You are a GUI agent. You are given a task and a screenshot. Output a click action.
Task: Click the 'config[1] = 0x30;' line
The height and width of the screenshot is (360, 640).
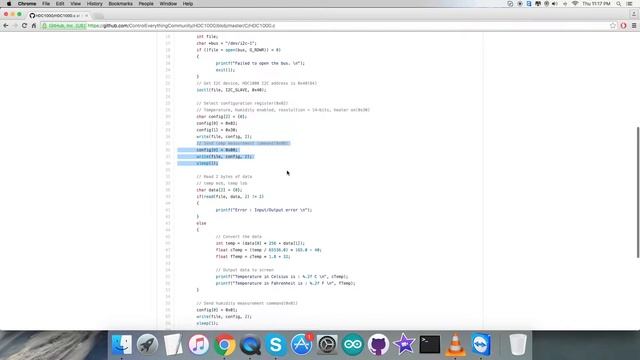click(x=217, y=130)
